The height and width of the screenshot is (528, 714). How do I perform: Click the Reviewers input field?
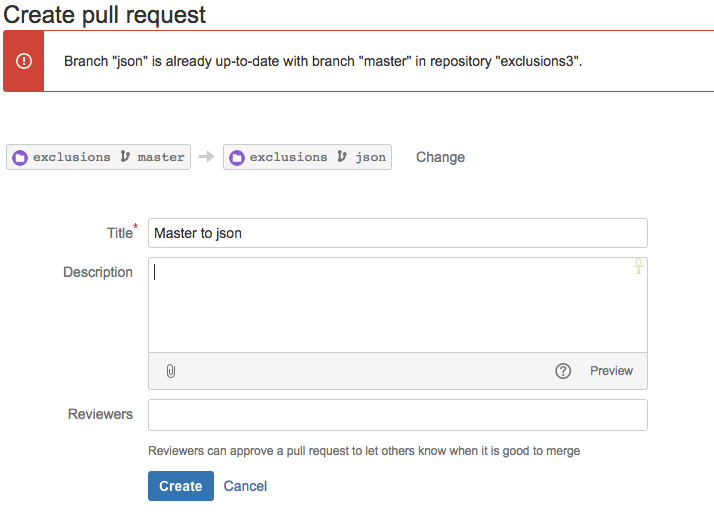[x=398, y=415]
